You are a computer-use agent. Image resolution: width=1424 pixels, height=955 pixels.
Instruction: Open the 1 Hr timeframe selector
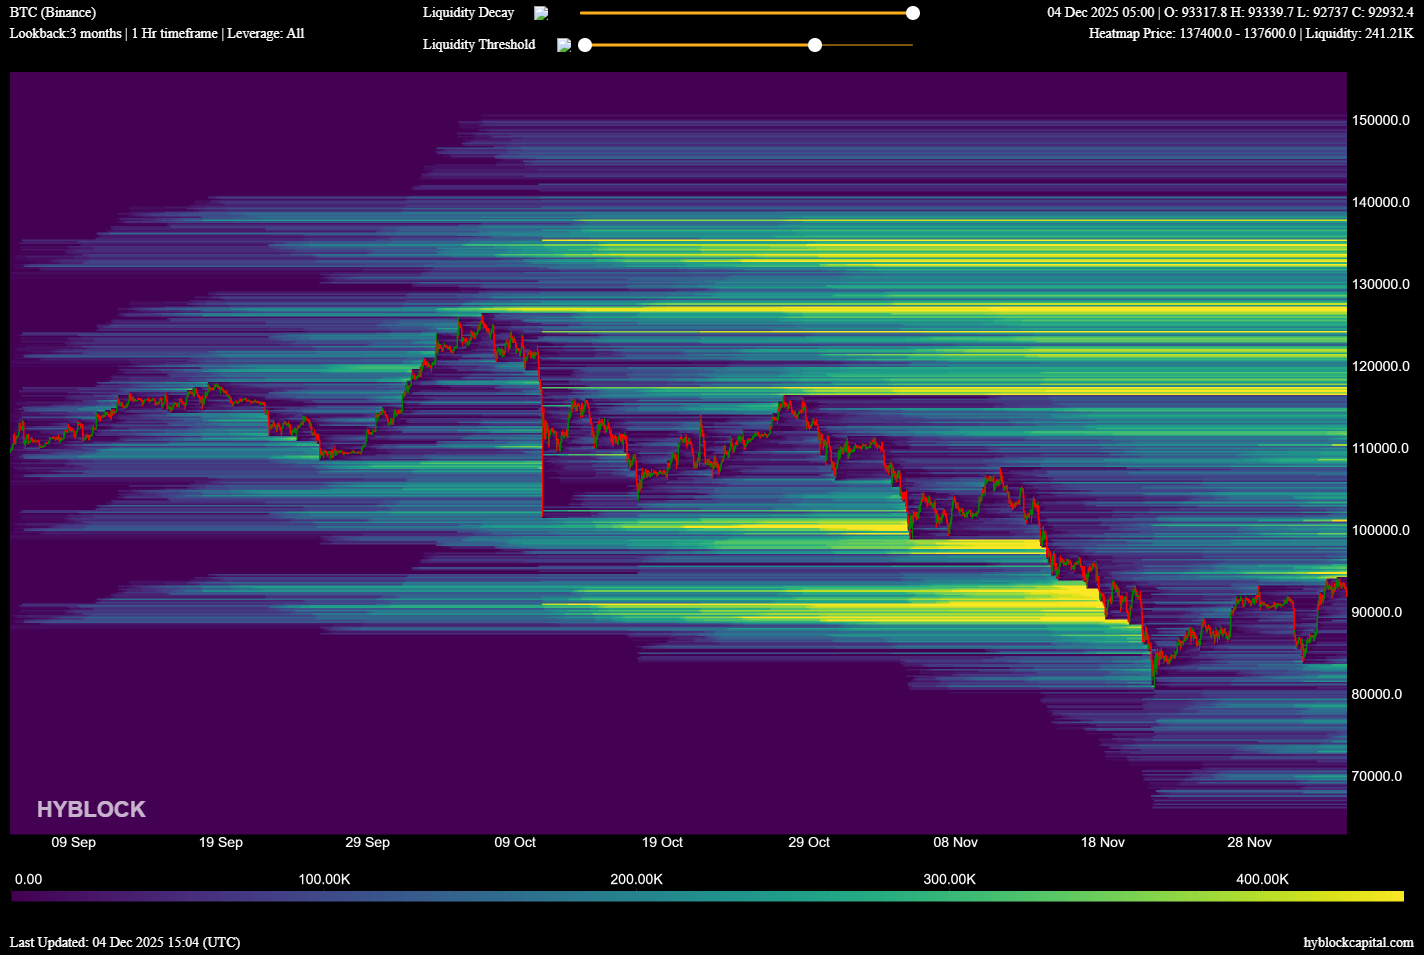coord(173,33)
